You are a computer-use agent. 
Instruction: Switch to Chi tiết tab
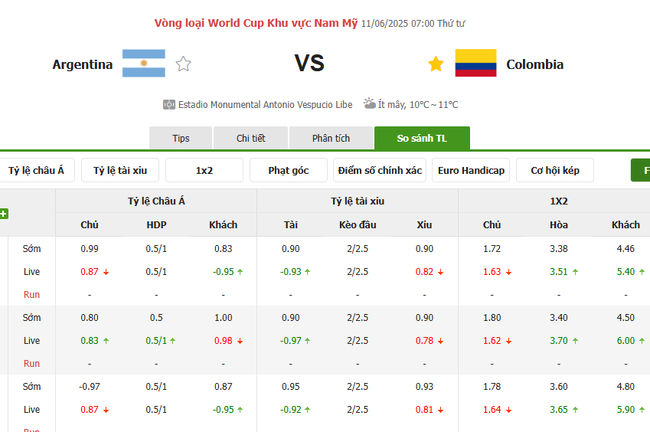(x=251, y=138)
